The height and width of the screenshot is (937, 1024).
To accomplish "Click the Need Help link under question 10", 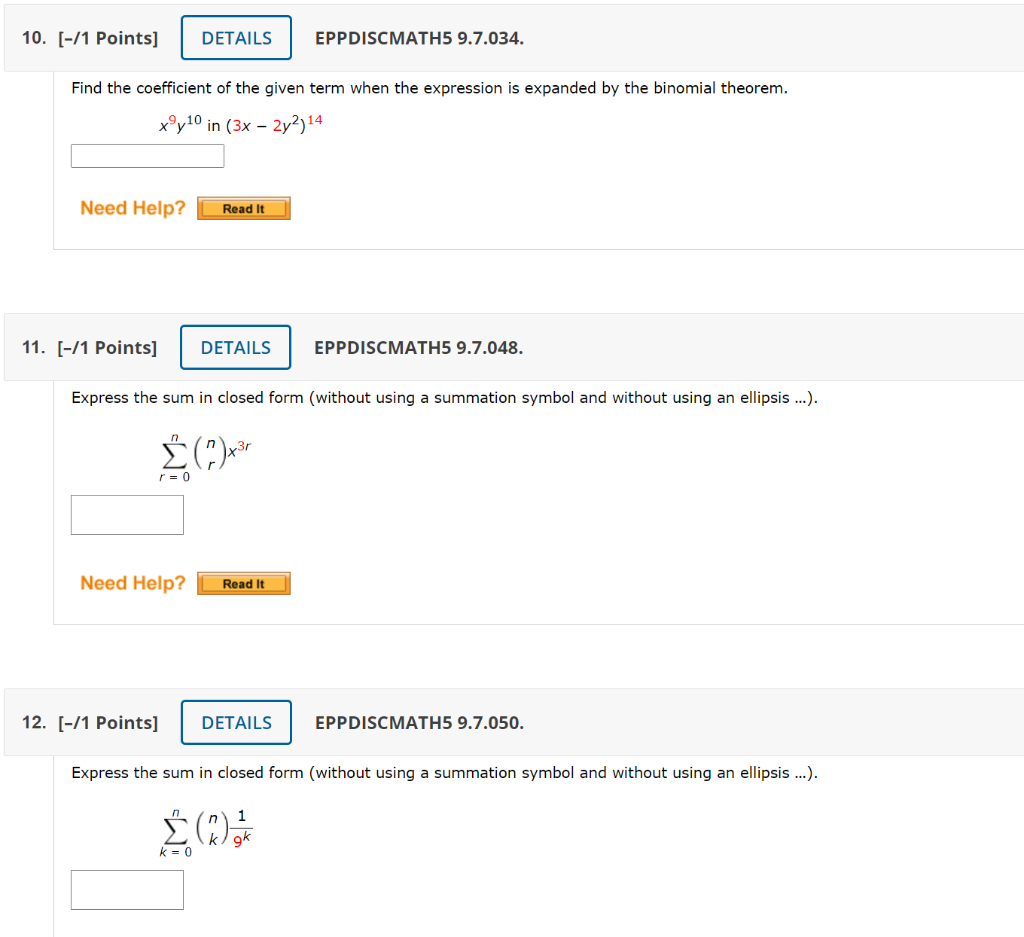I will [x=132, y=208].
